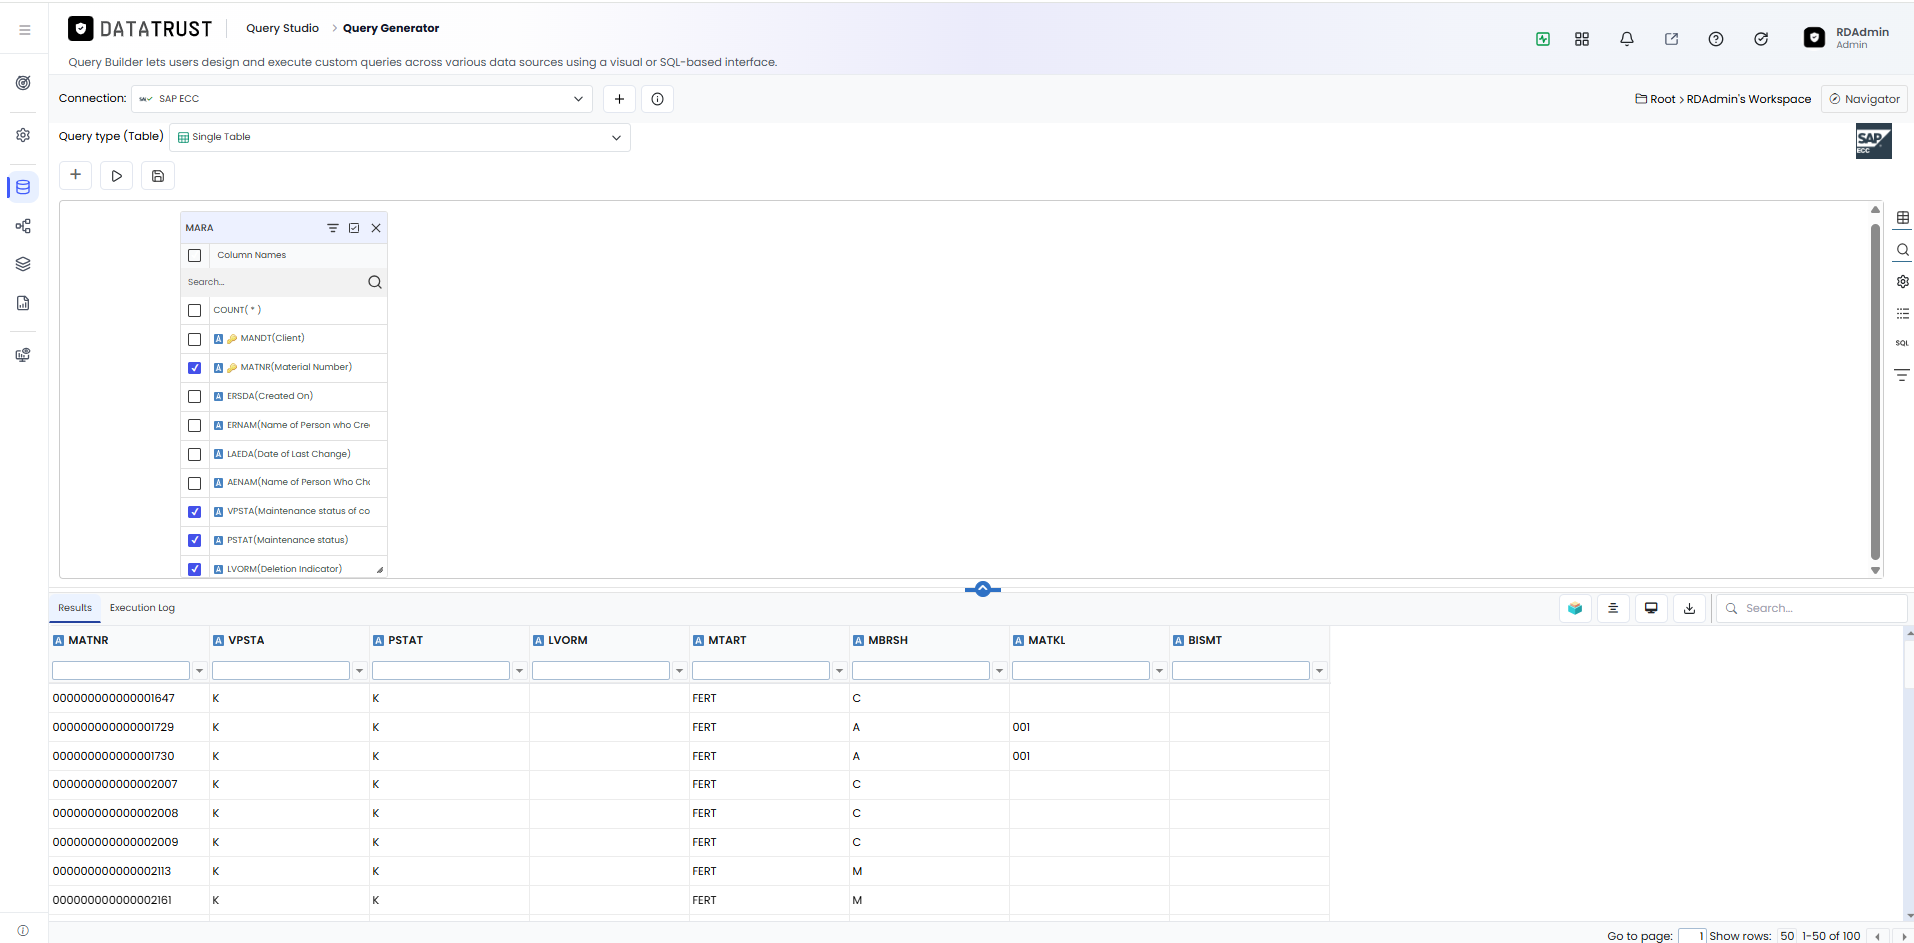The width and height of the screenshot is (1914, 943).
Task: Open the Query type Single Table dropdown
Action: point(400,137)
